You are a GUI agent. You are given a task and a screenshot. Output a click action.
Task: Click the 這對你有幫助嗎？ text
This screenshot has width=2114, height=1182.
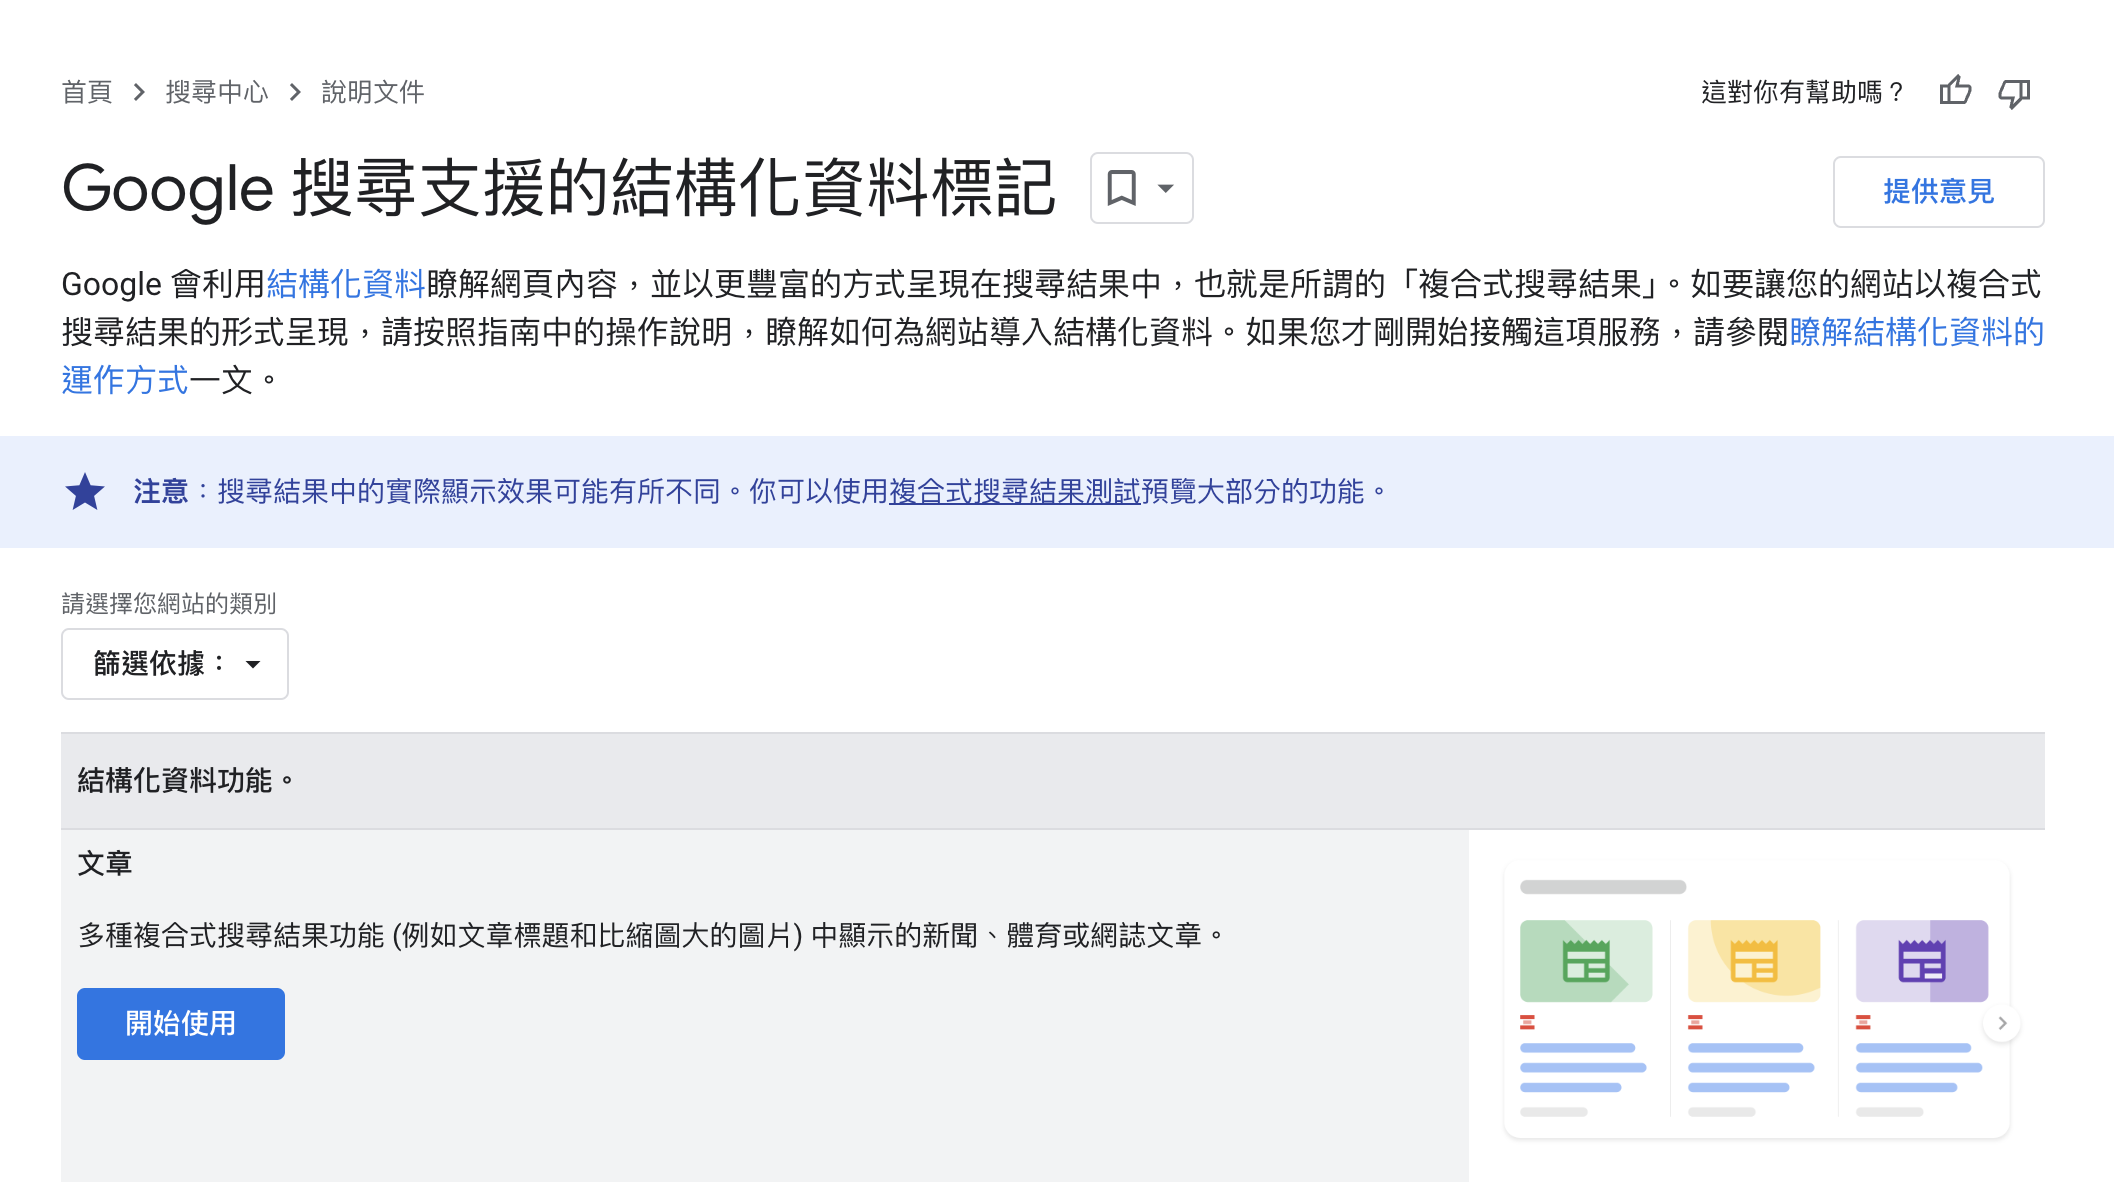click(1803, 92)
